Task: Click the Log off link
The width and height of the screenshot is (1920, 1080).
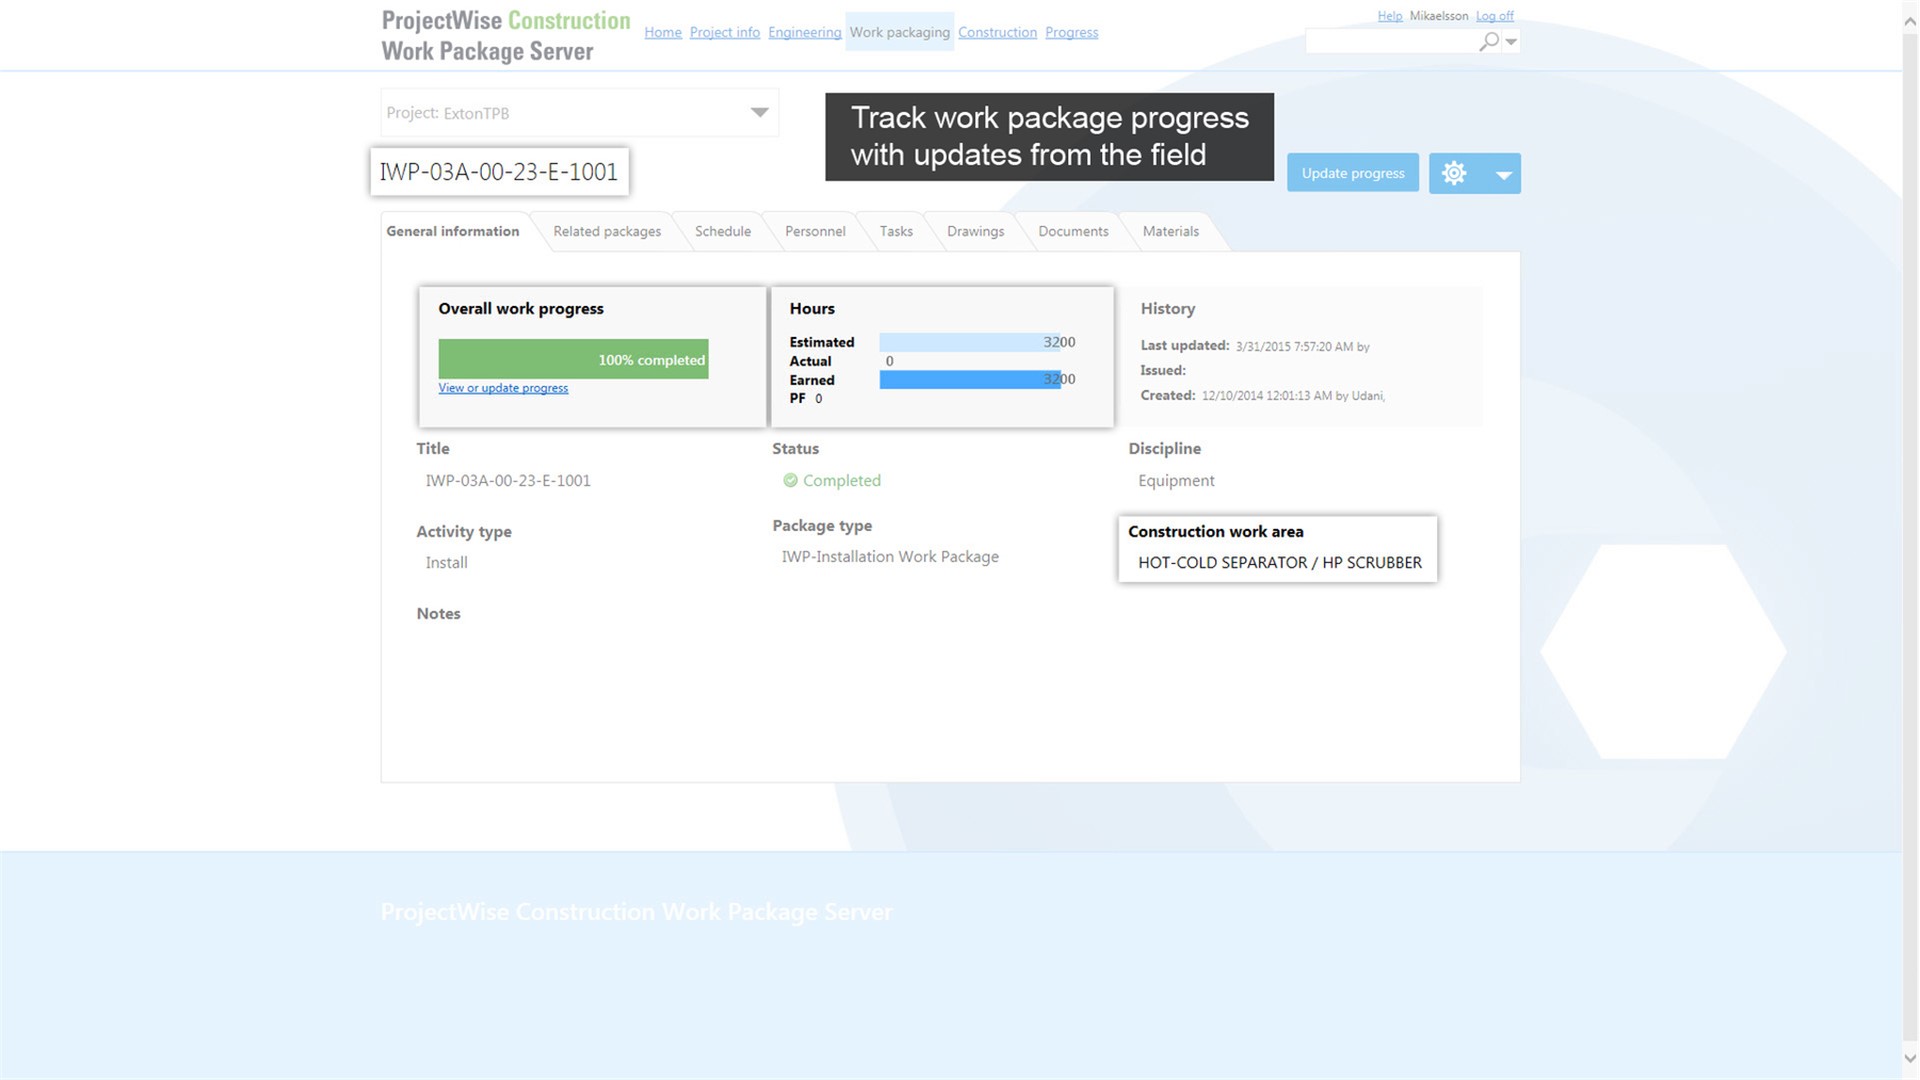Action: 1495,16
